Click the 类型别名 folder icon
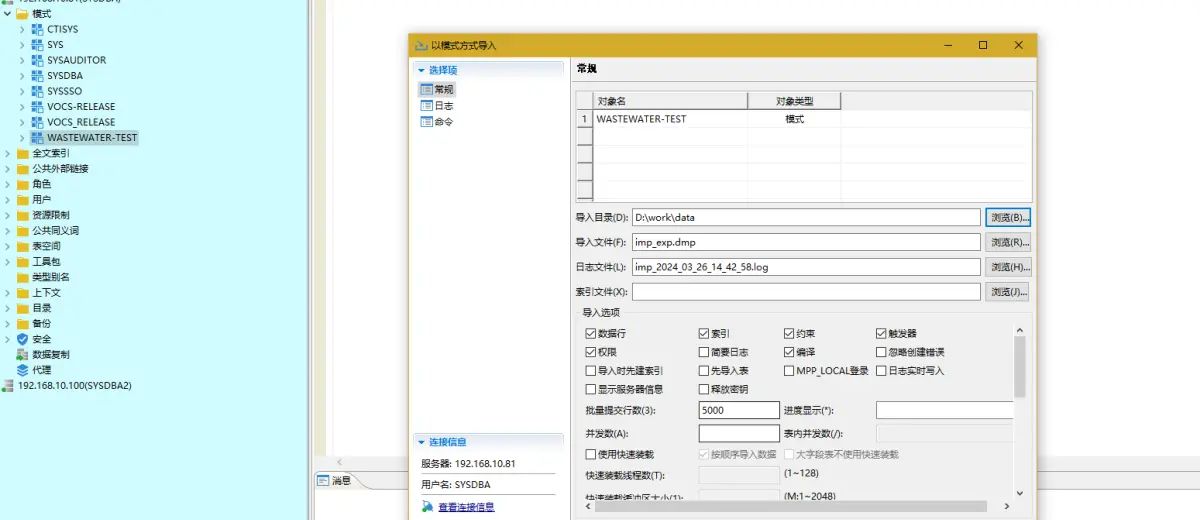Viewport: 1200px width, 520px height. point(22,277)
